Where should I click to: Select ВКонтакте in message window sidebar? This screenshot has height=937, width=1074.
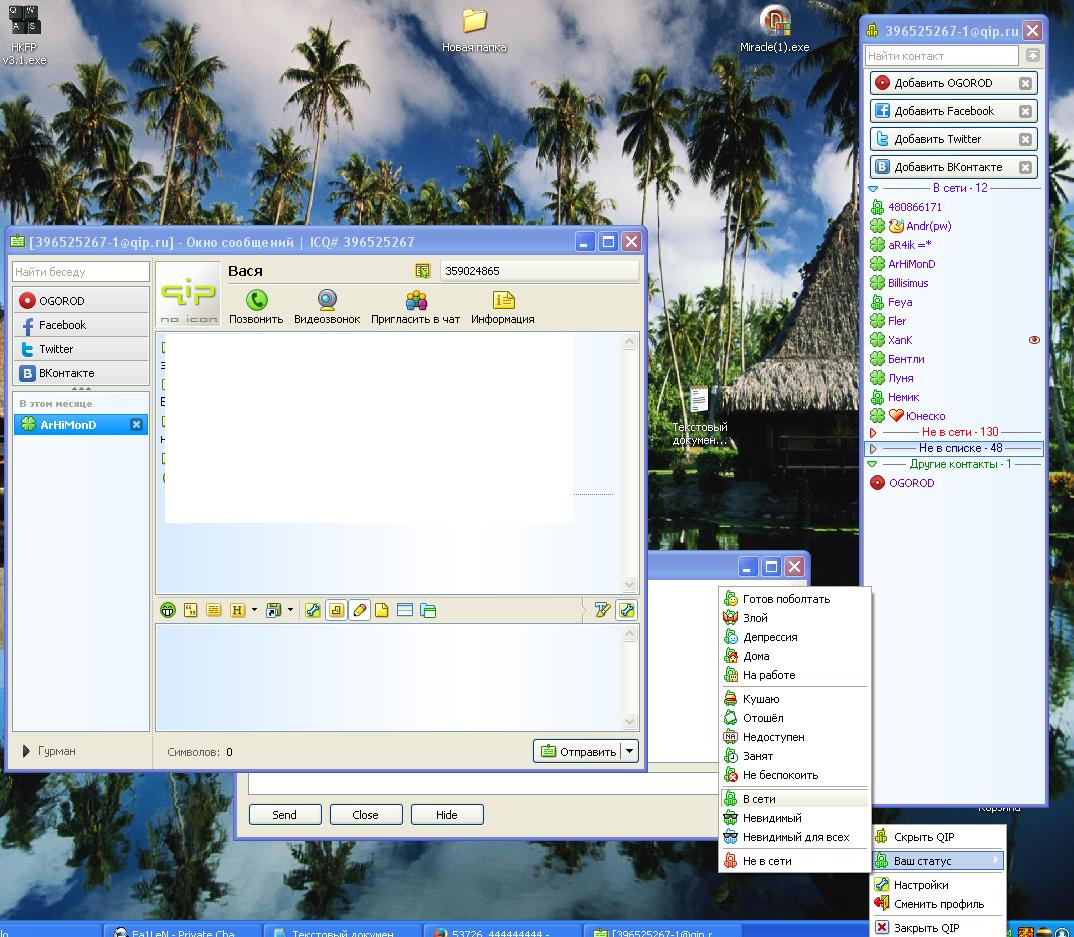[81, 373]
